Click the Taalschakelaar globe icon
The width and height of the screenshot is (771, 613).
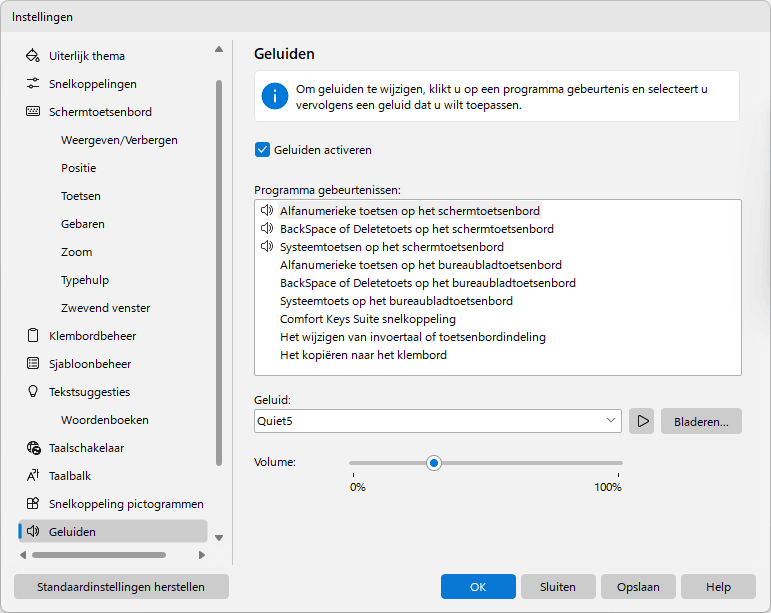(33, 448)
